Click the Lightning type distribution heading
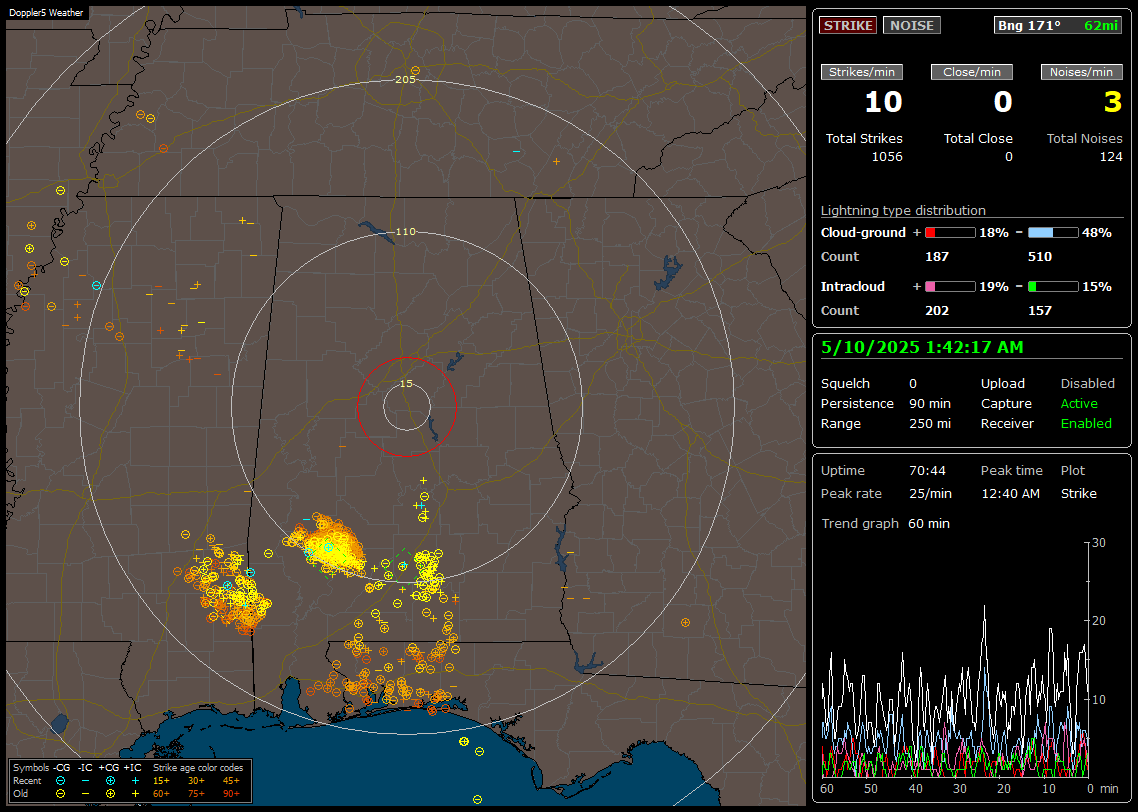The width and height of the screenshot is (1138, 812). click(x=903, y=210)
